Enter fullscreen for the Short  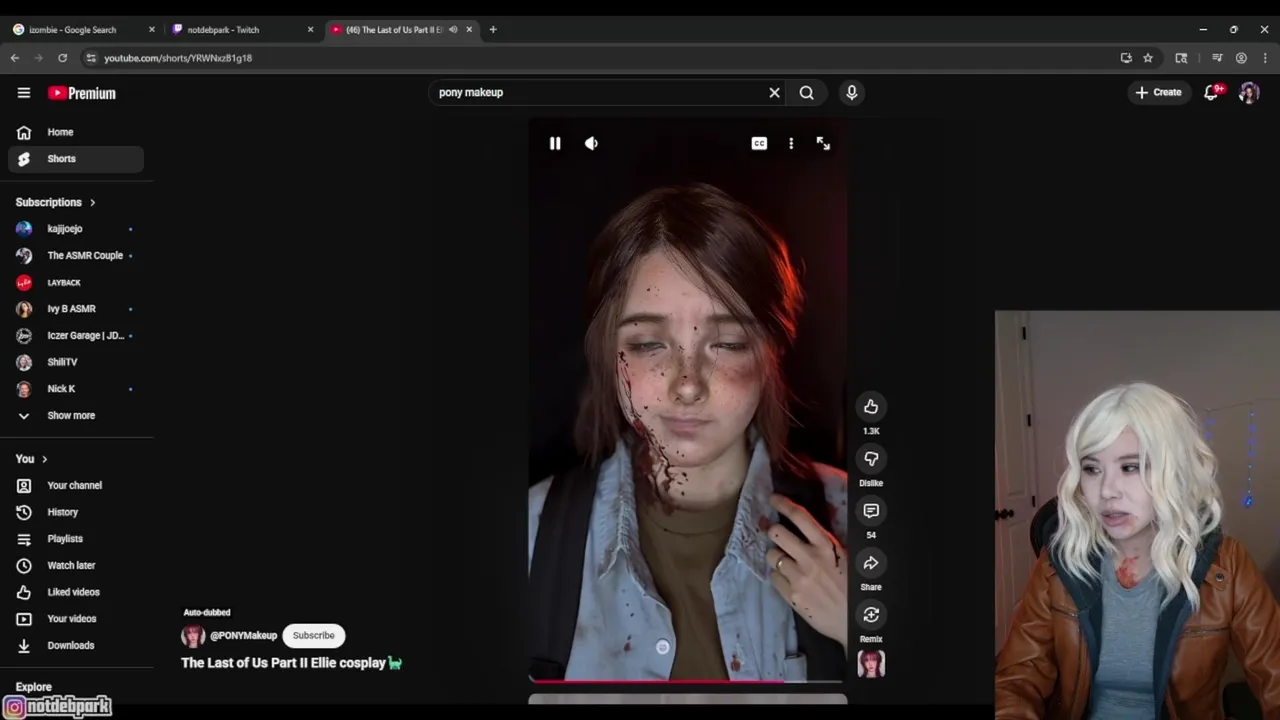tap(823, 143)
